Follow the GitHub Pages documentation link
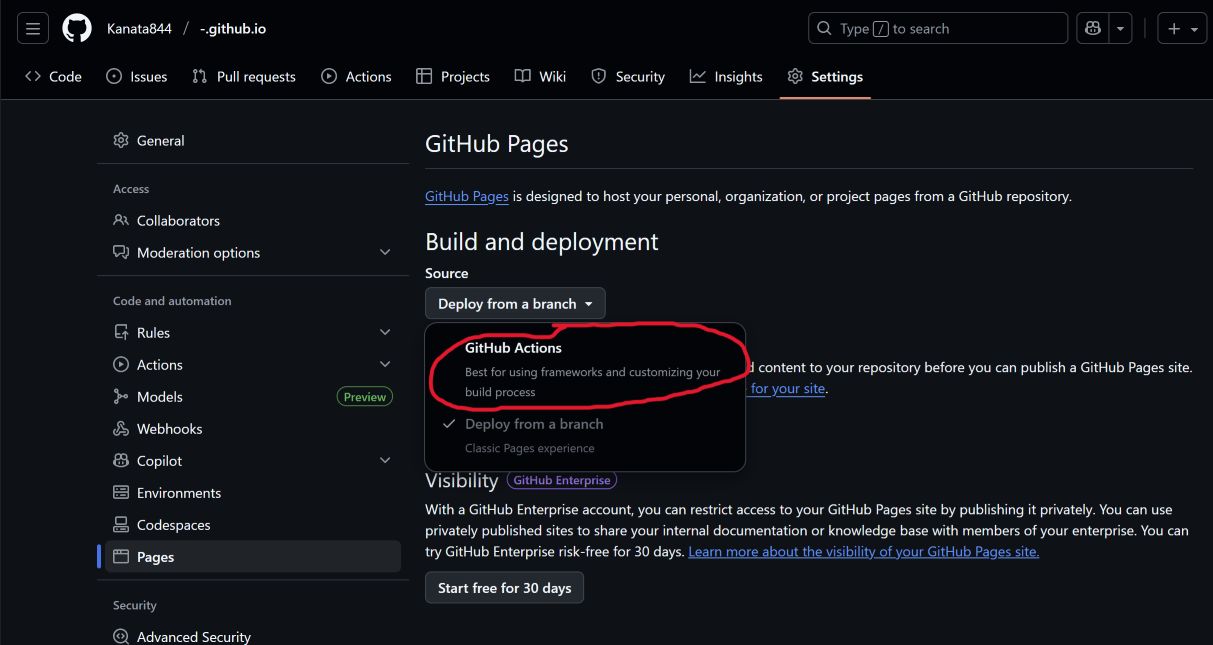The height and width of the screenshot is (645, 1213). [466, 196]
